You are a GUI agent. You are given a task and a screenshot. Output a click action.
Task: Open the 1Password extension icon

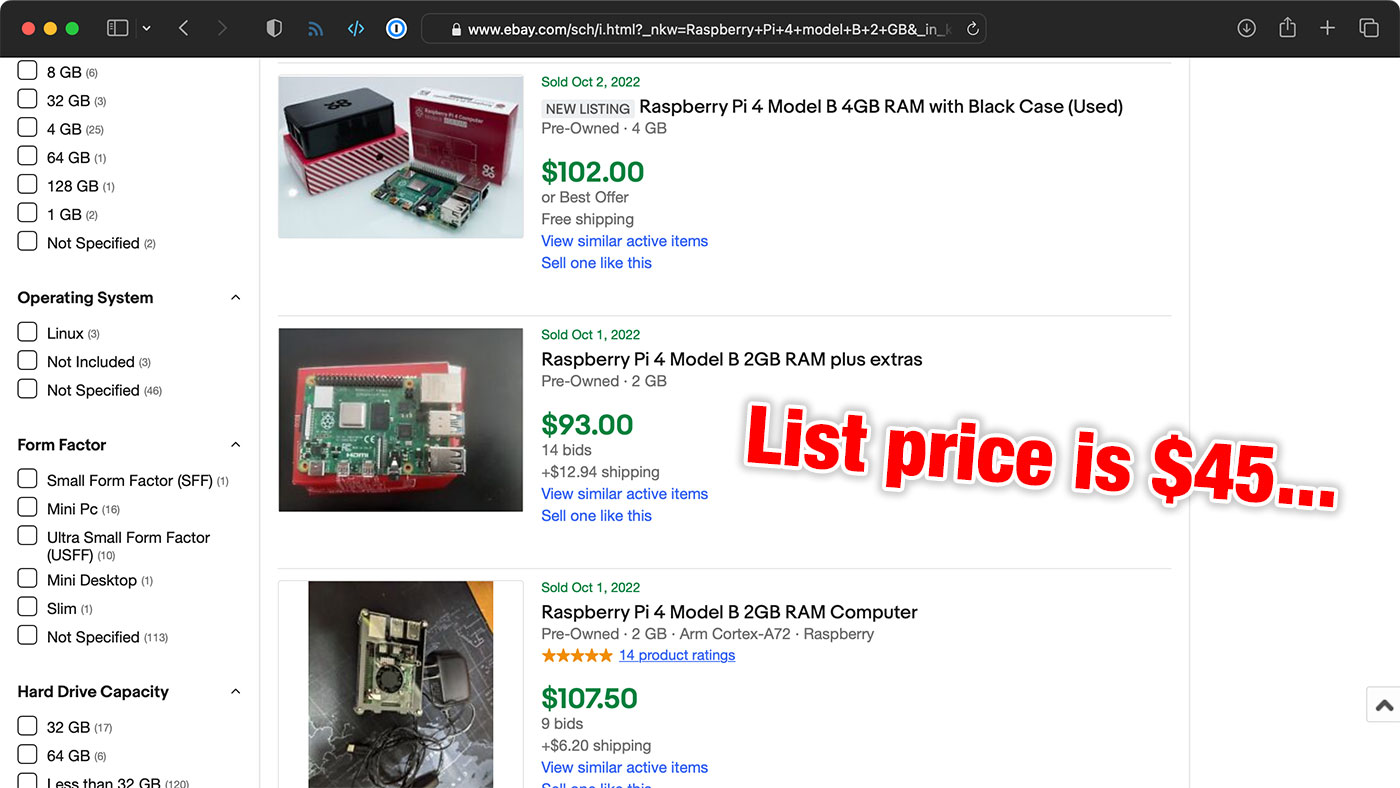[396, 28]
